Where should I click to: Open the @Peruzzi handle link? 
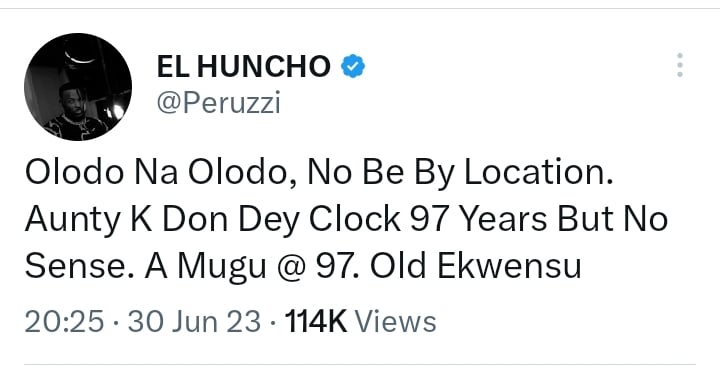pyautogui.click(x=219, y=103)
